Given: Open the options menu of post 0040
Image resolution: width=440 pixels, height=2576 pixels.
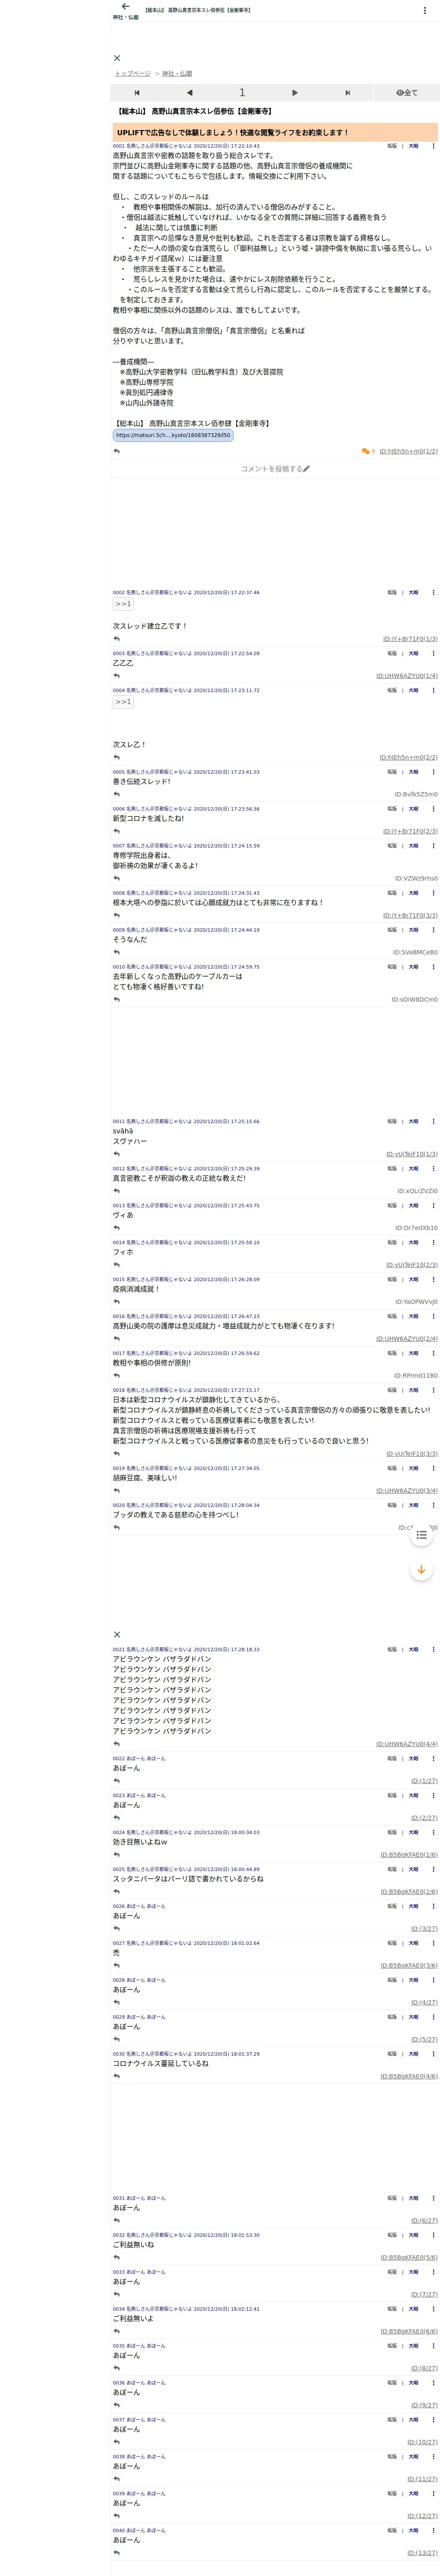Looking at the screenshot, I should click(433, 2530).
